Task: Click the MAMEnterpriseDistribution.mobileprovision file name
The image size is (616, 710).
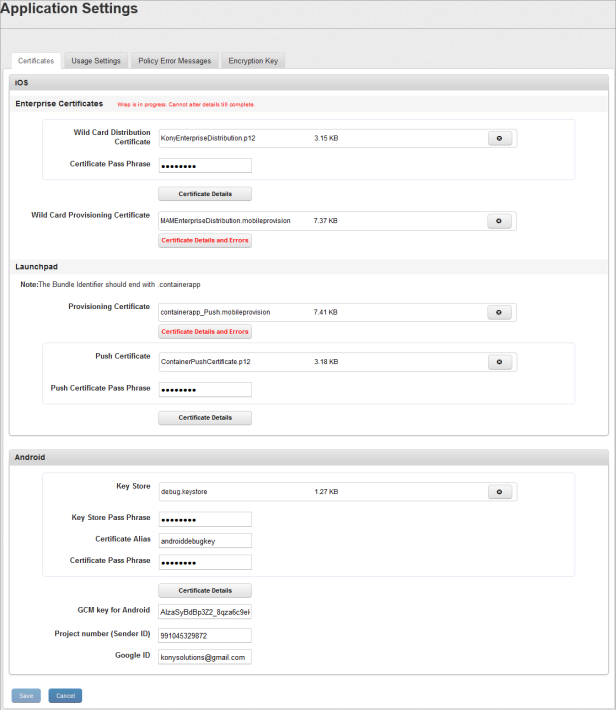Action: coord(225,221)
